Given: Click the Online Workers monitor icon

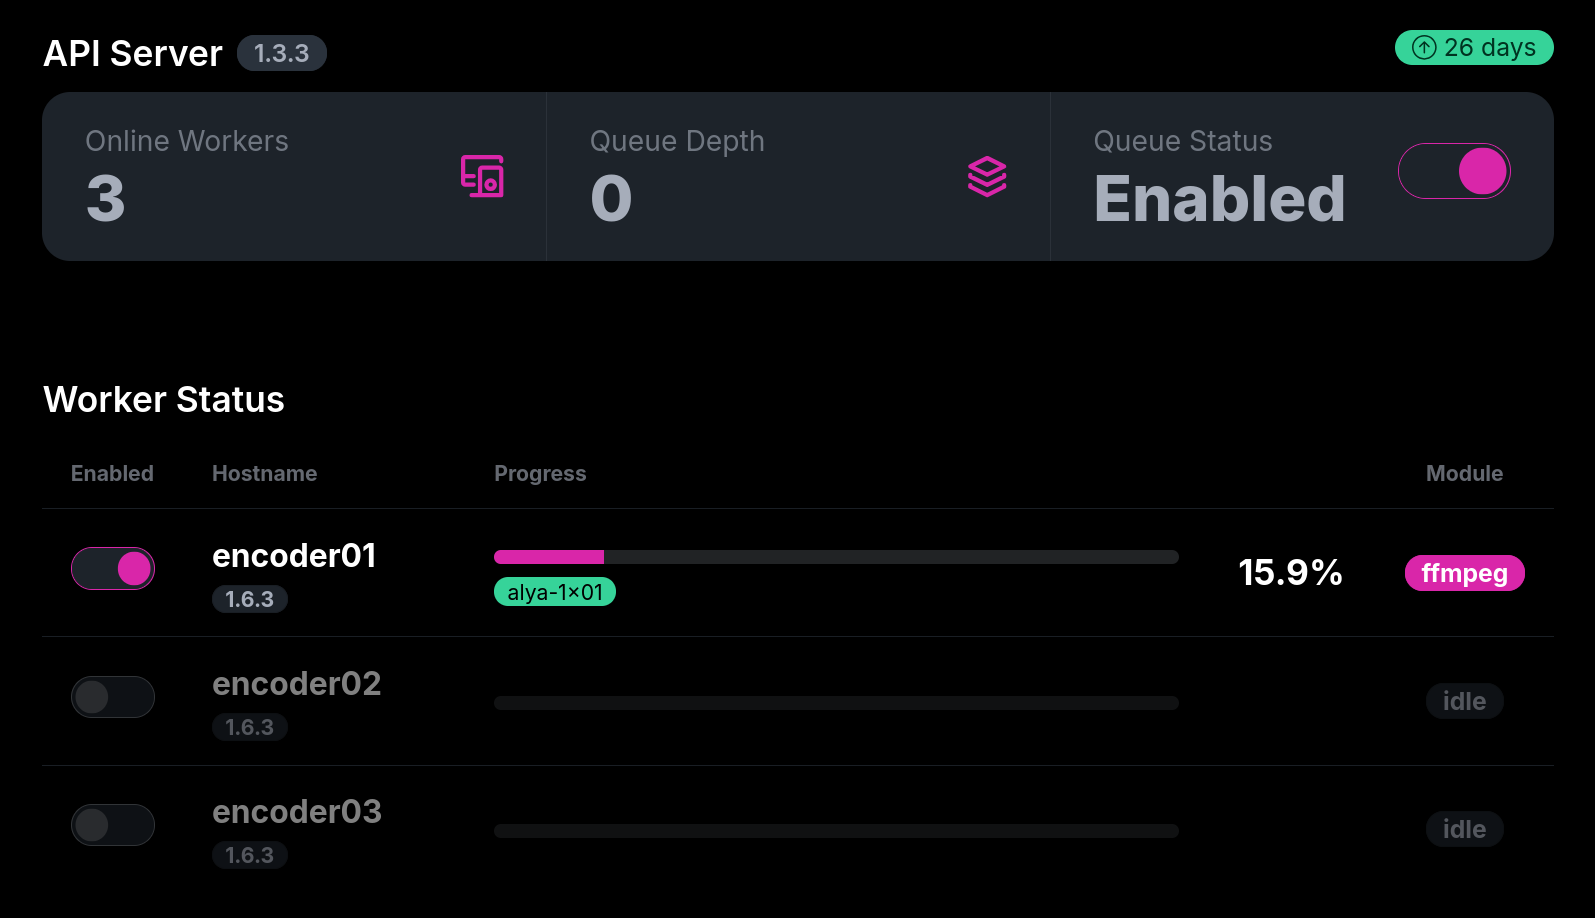Looking at the screenshot, I should click(483, 177).
